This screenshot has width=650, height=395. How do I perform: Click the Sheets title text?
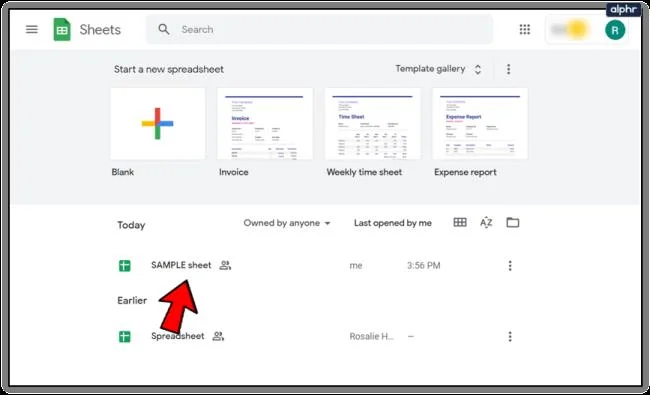pos(100,30)
